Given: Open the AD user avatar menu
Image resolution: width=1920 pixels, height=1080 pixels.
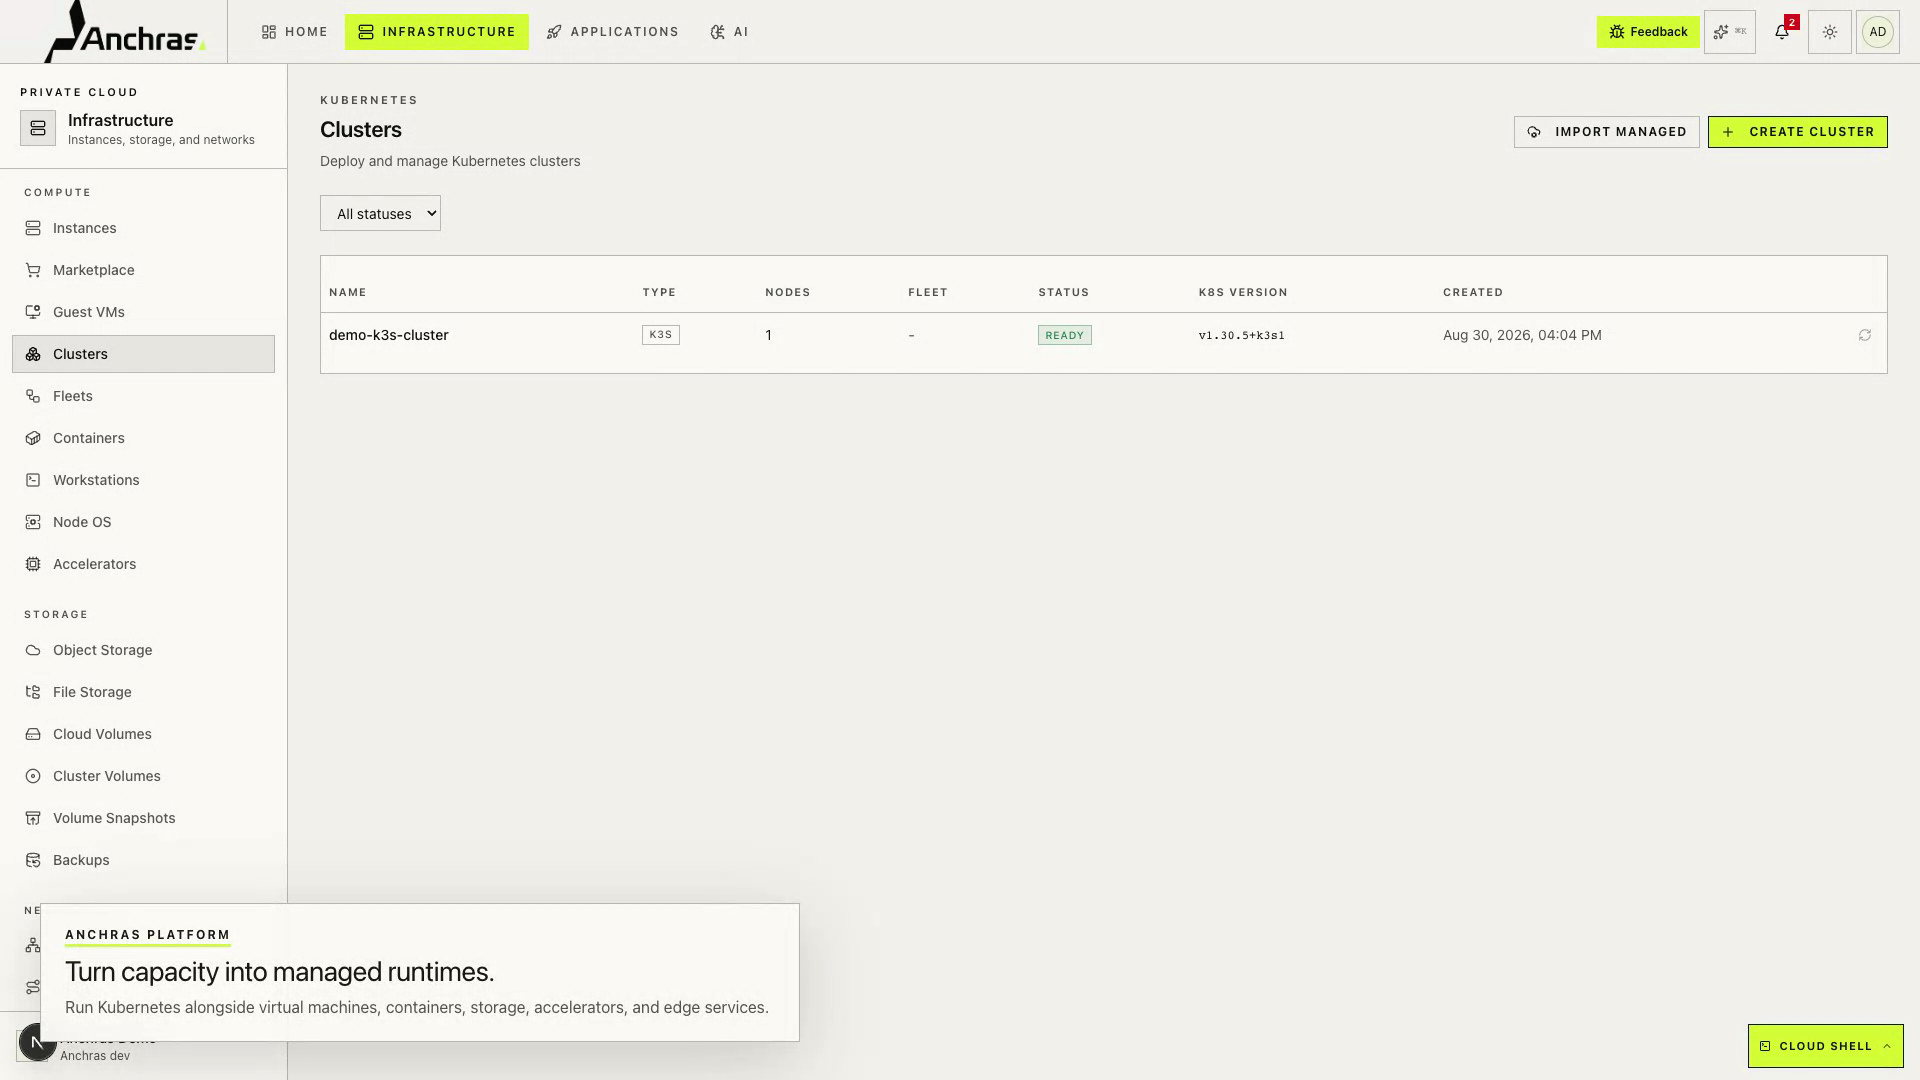Looking at the screenshot, I should [1878, 32].
